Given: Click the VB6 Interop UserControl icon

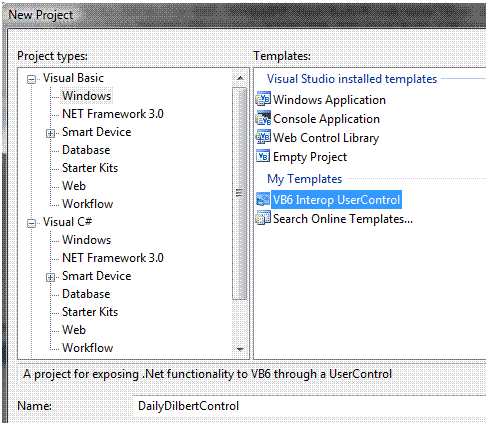Looking at the screenshot, I should click(263, 200).
